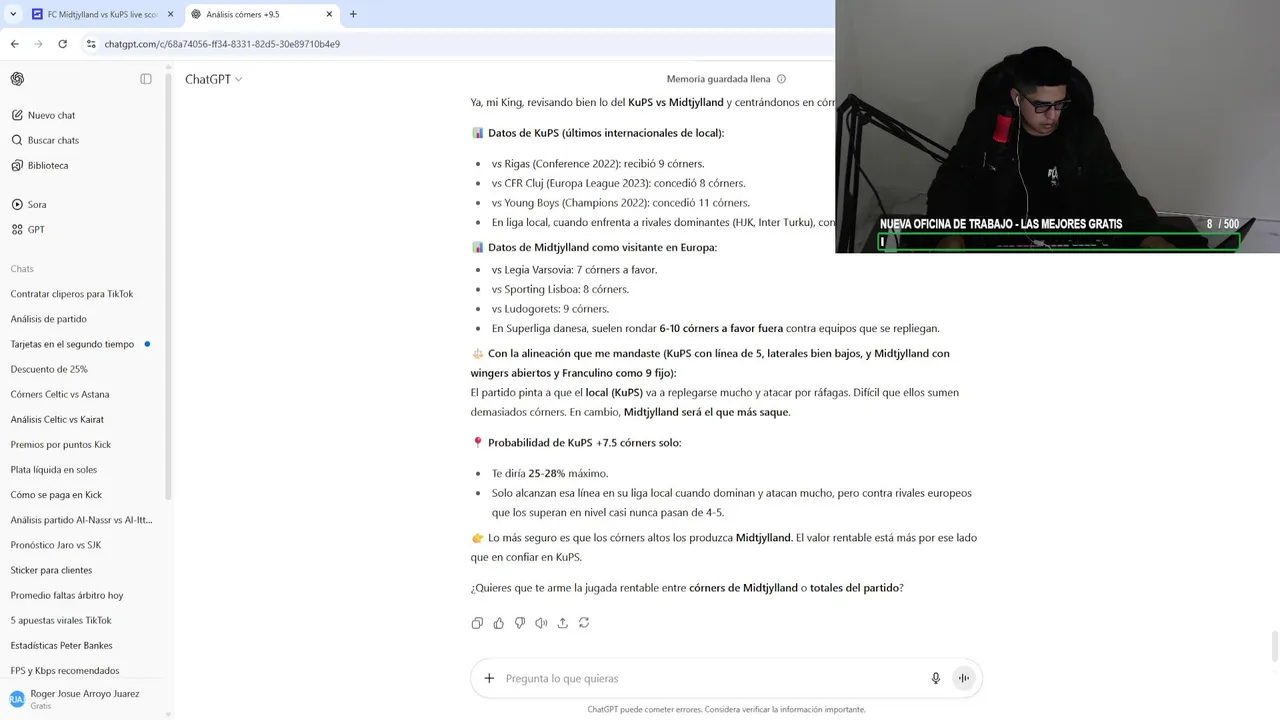Open chat Estadísticas Peter Bankes
Image resolution: width=1280 pixels, height=720 pixels.
click(x=61, y=645)
